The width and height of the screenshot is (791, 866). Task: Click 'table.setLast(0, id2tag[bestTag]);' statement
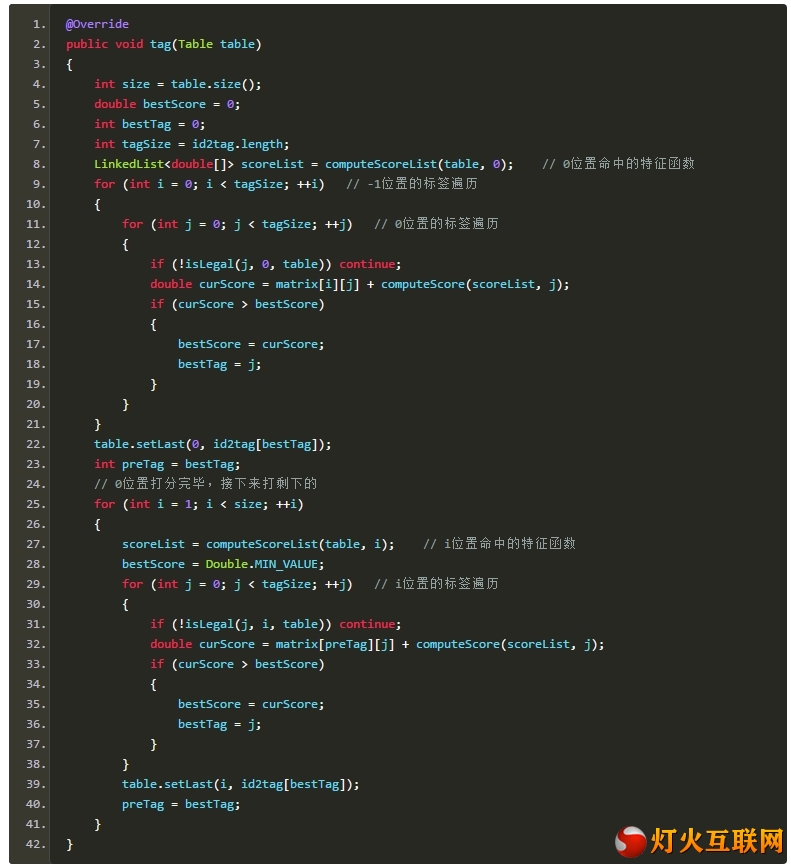coord(213,444)
